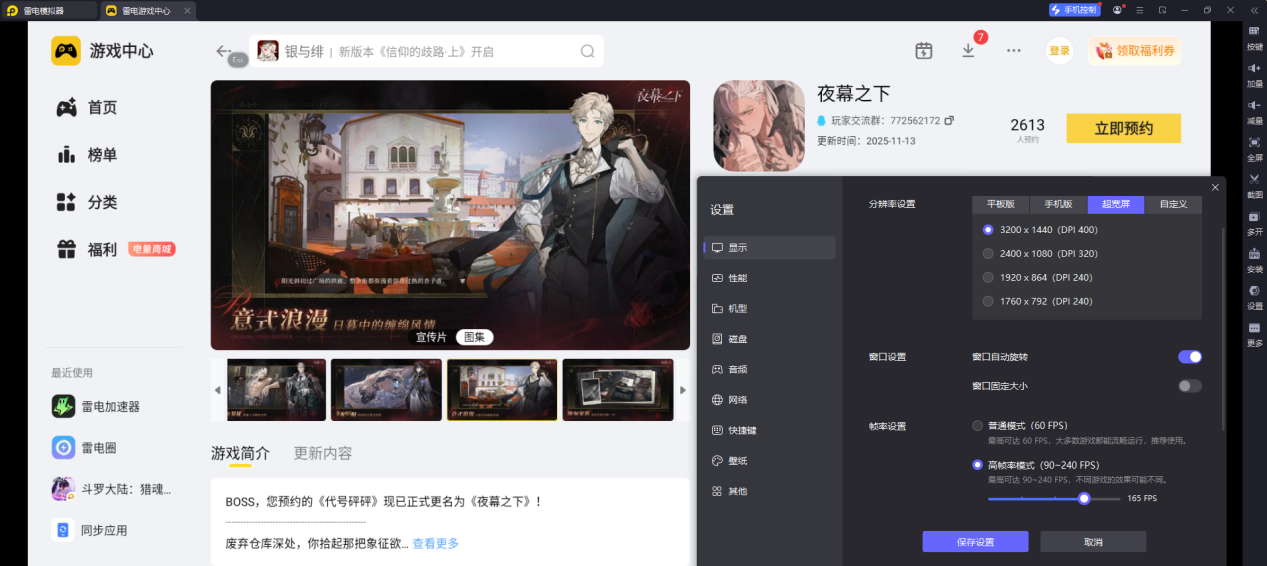
Task: Open 快捷键 settings section
Action: point(769,430)
